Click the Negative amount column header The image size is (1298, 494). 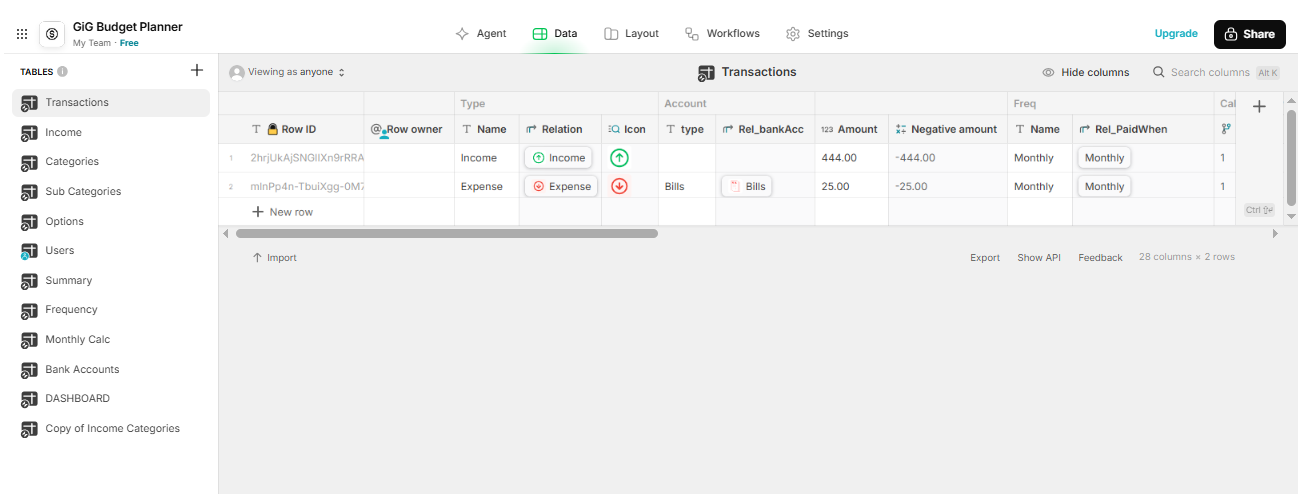[948, 129]
